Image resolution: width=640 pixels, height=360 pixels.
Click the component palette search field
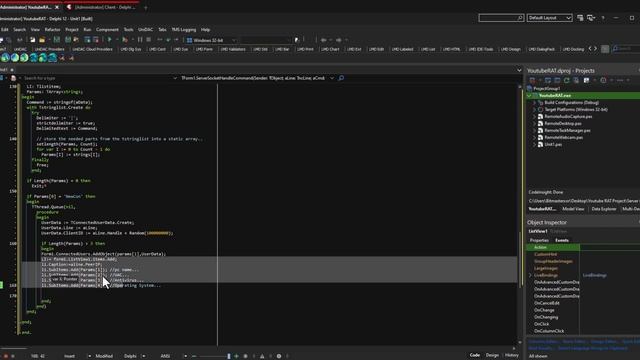[x=626, y=49]
